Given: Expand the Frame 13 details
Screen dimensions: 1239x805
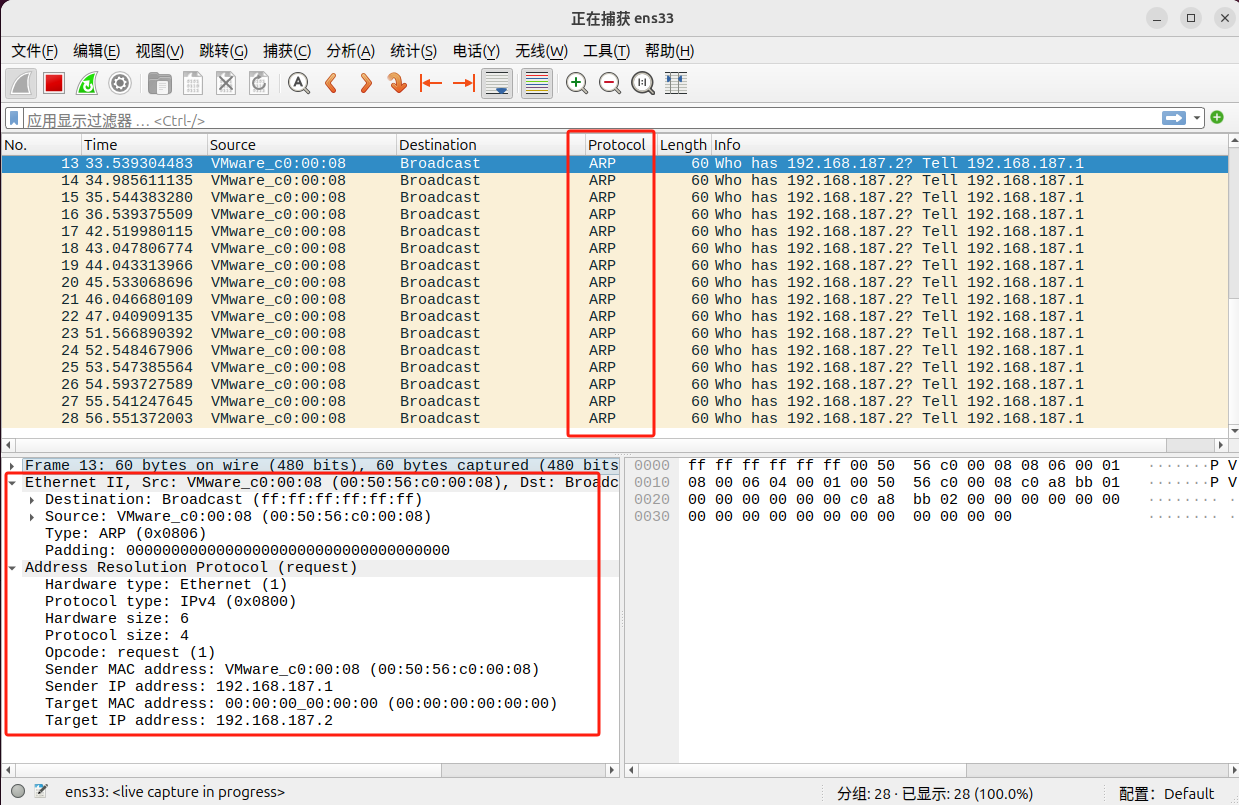Looking at the screenshot, I should [x=12, y=466].
